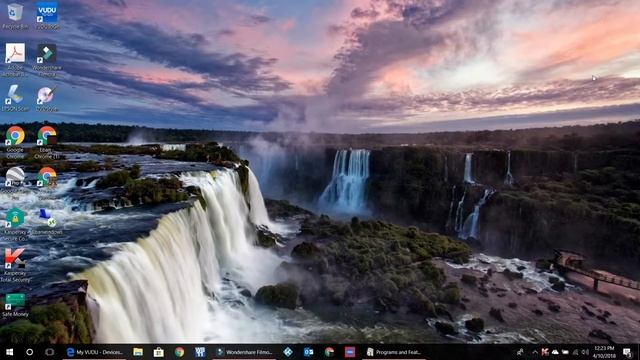The height and width of the screenshot is (360, 640).
Task: Open the Google Chrome desktop shortcut
Action: coord(15,142)
